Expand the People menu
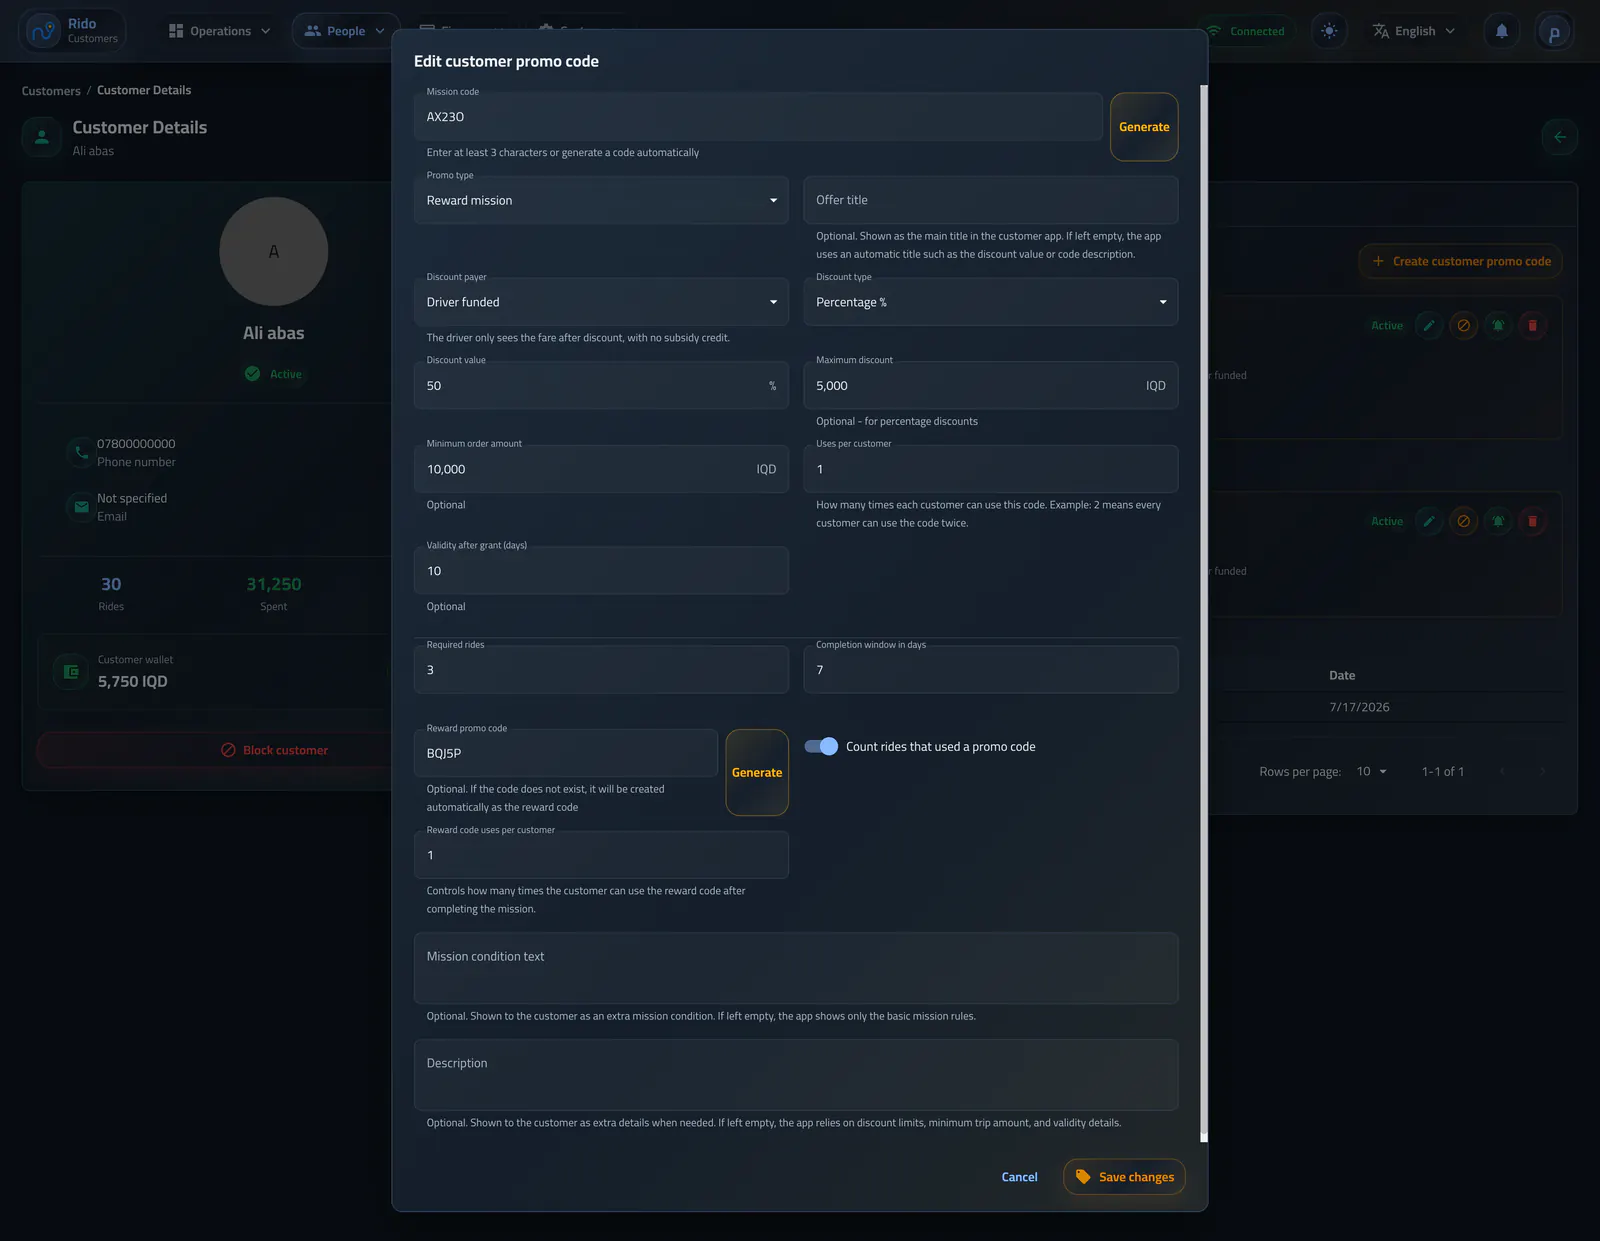Viewport: 1600px width, 1241px height. coord(344,31)
